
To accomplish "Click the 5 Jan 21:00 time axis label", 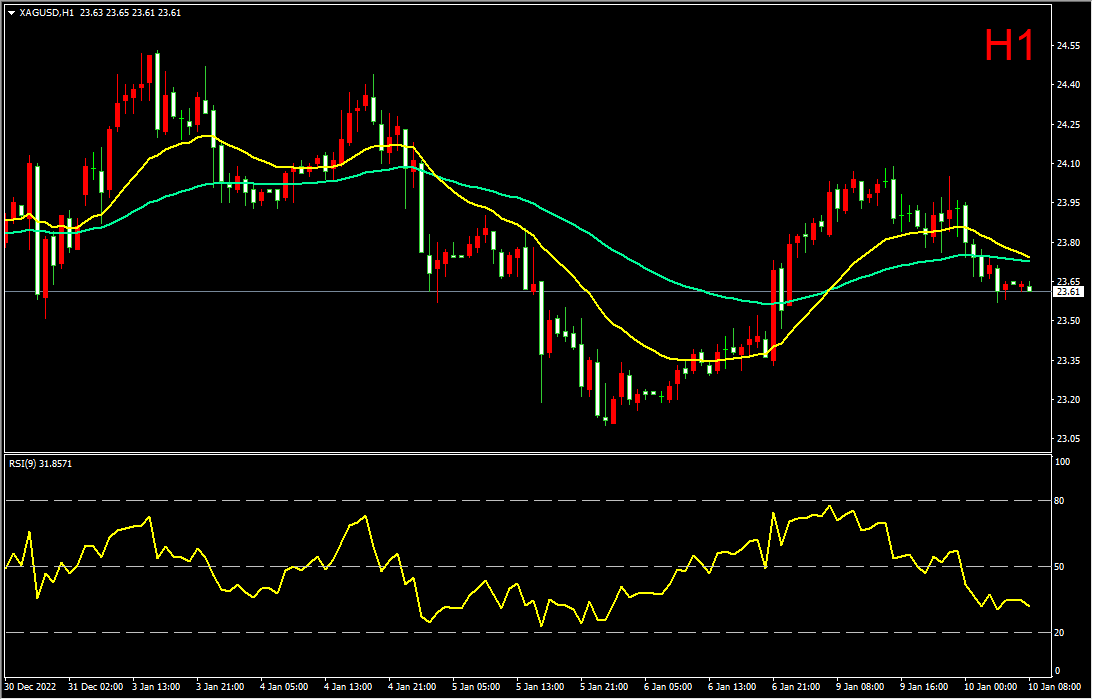I will 604,687.
